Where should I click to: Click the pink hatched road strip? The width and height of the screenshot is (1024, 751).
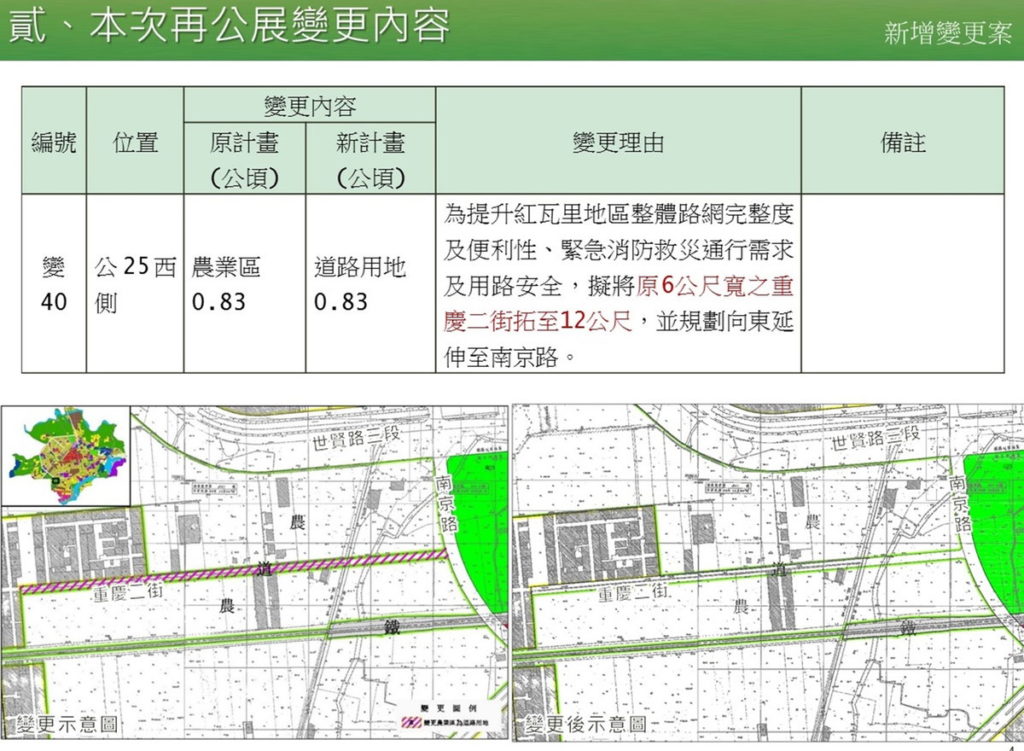tap(234, 571)
